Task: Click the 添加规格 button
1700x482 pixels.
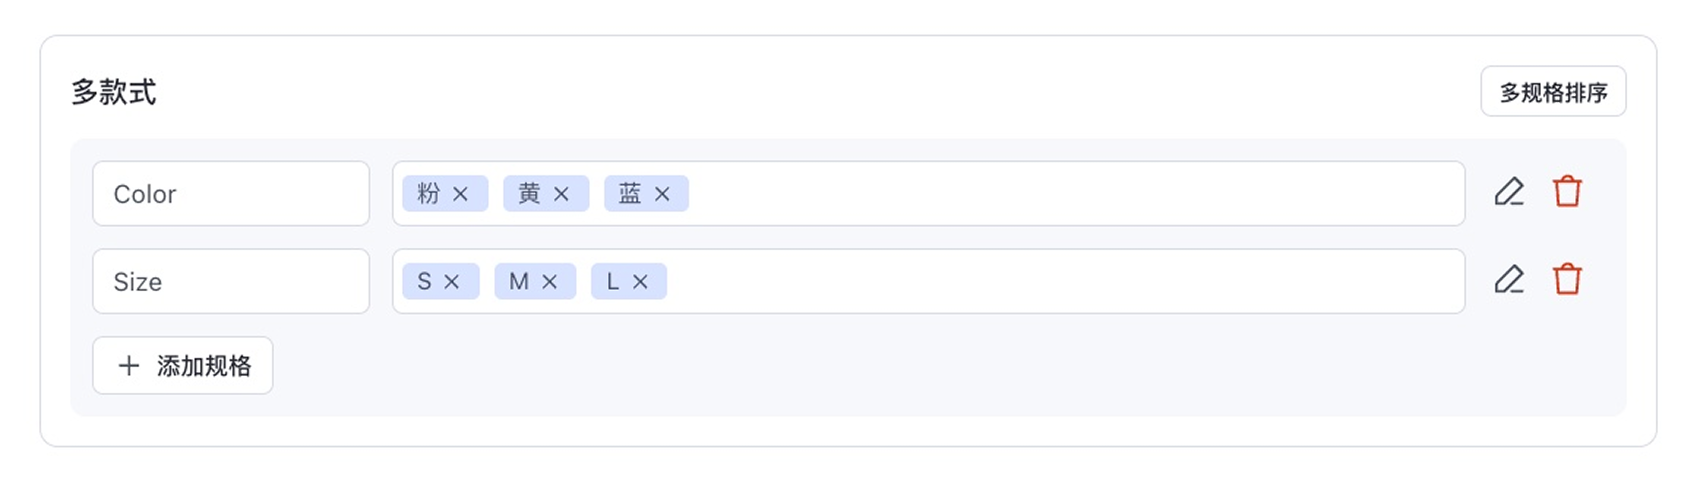Action: (x=183, y=366)
